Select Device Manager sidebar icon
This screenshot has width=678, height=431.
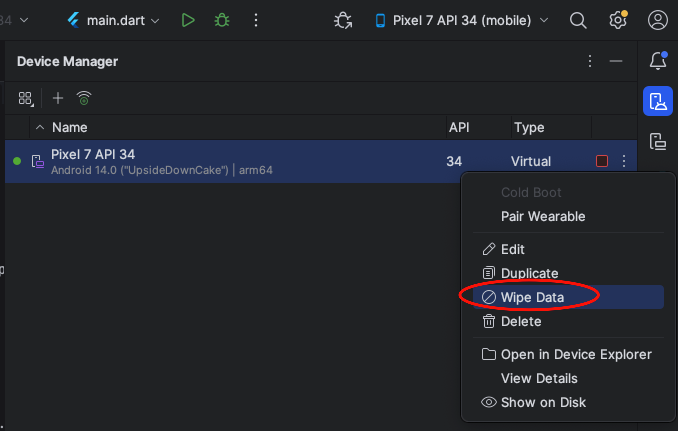657,101
